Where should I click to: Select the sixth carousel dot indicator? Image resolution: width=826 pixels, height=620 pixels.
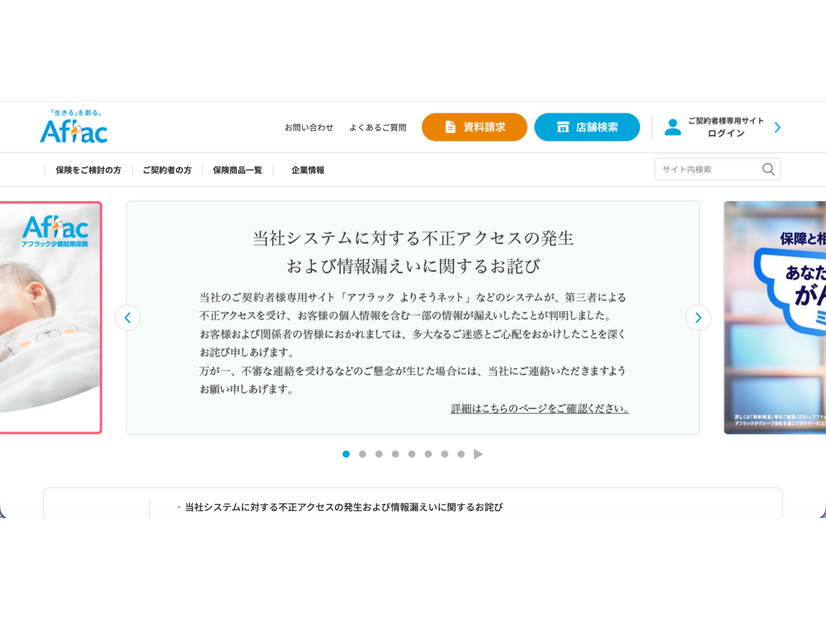[x=428, y=454]
